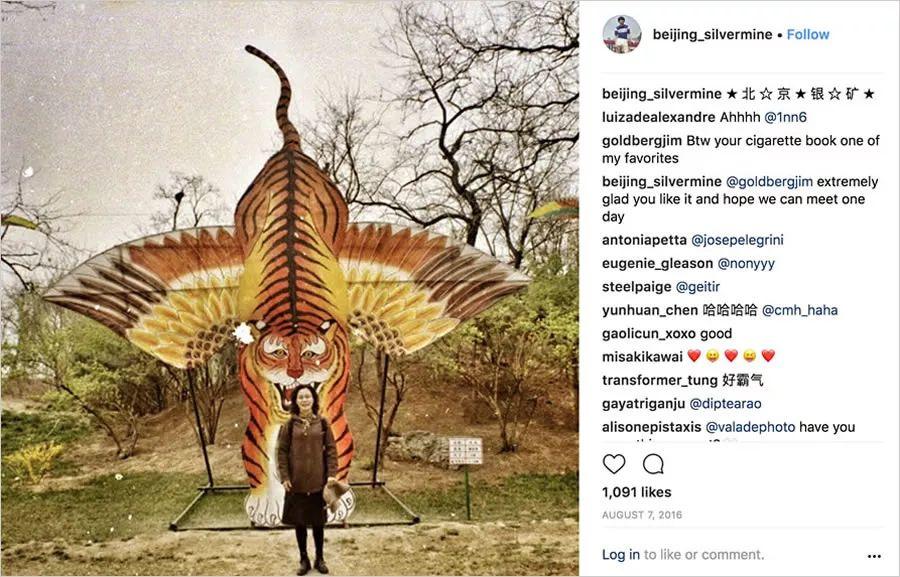Viewport: 900px width, 577px height.
Task: Like the post with heart icon
Action: 614,464
